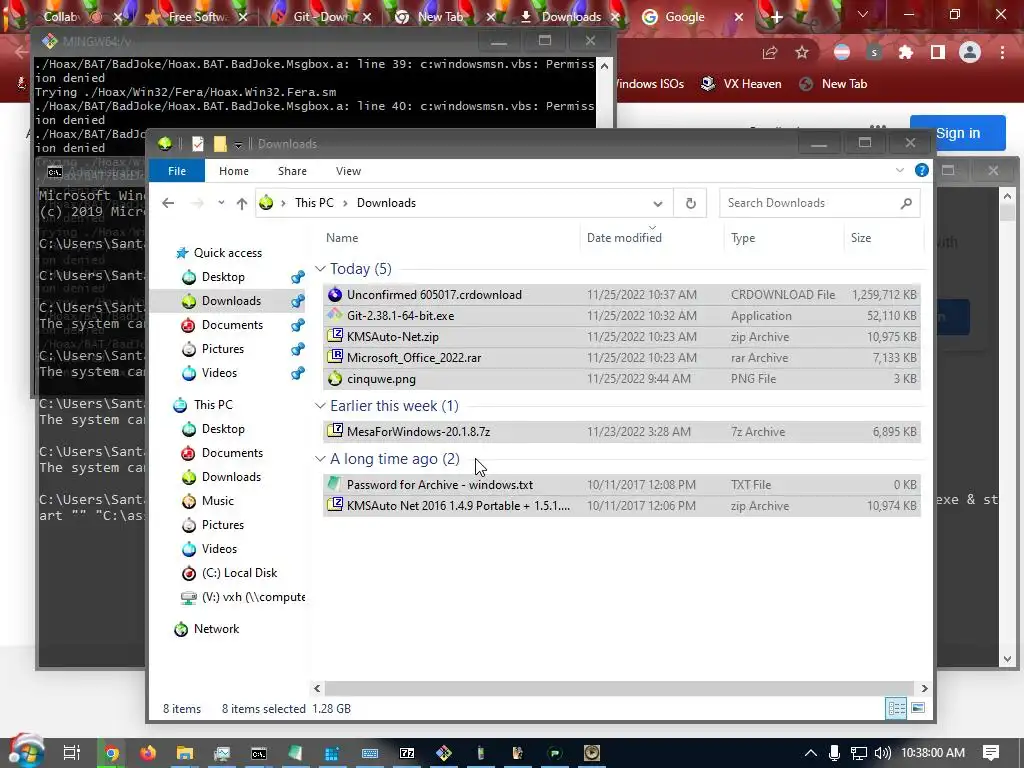
Task: Open new Chrome tab with plus button
Action: pos(776,17)
